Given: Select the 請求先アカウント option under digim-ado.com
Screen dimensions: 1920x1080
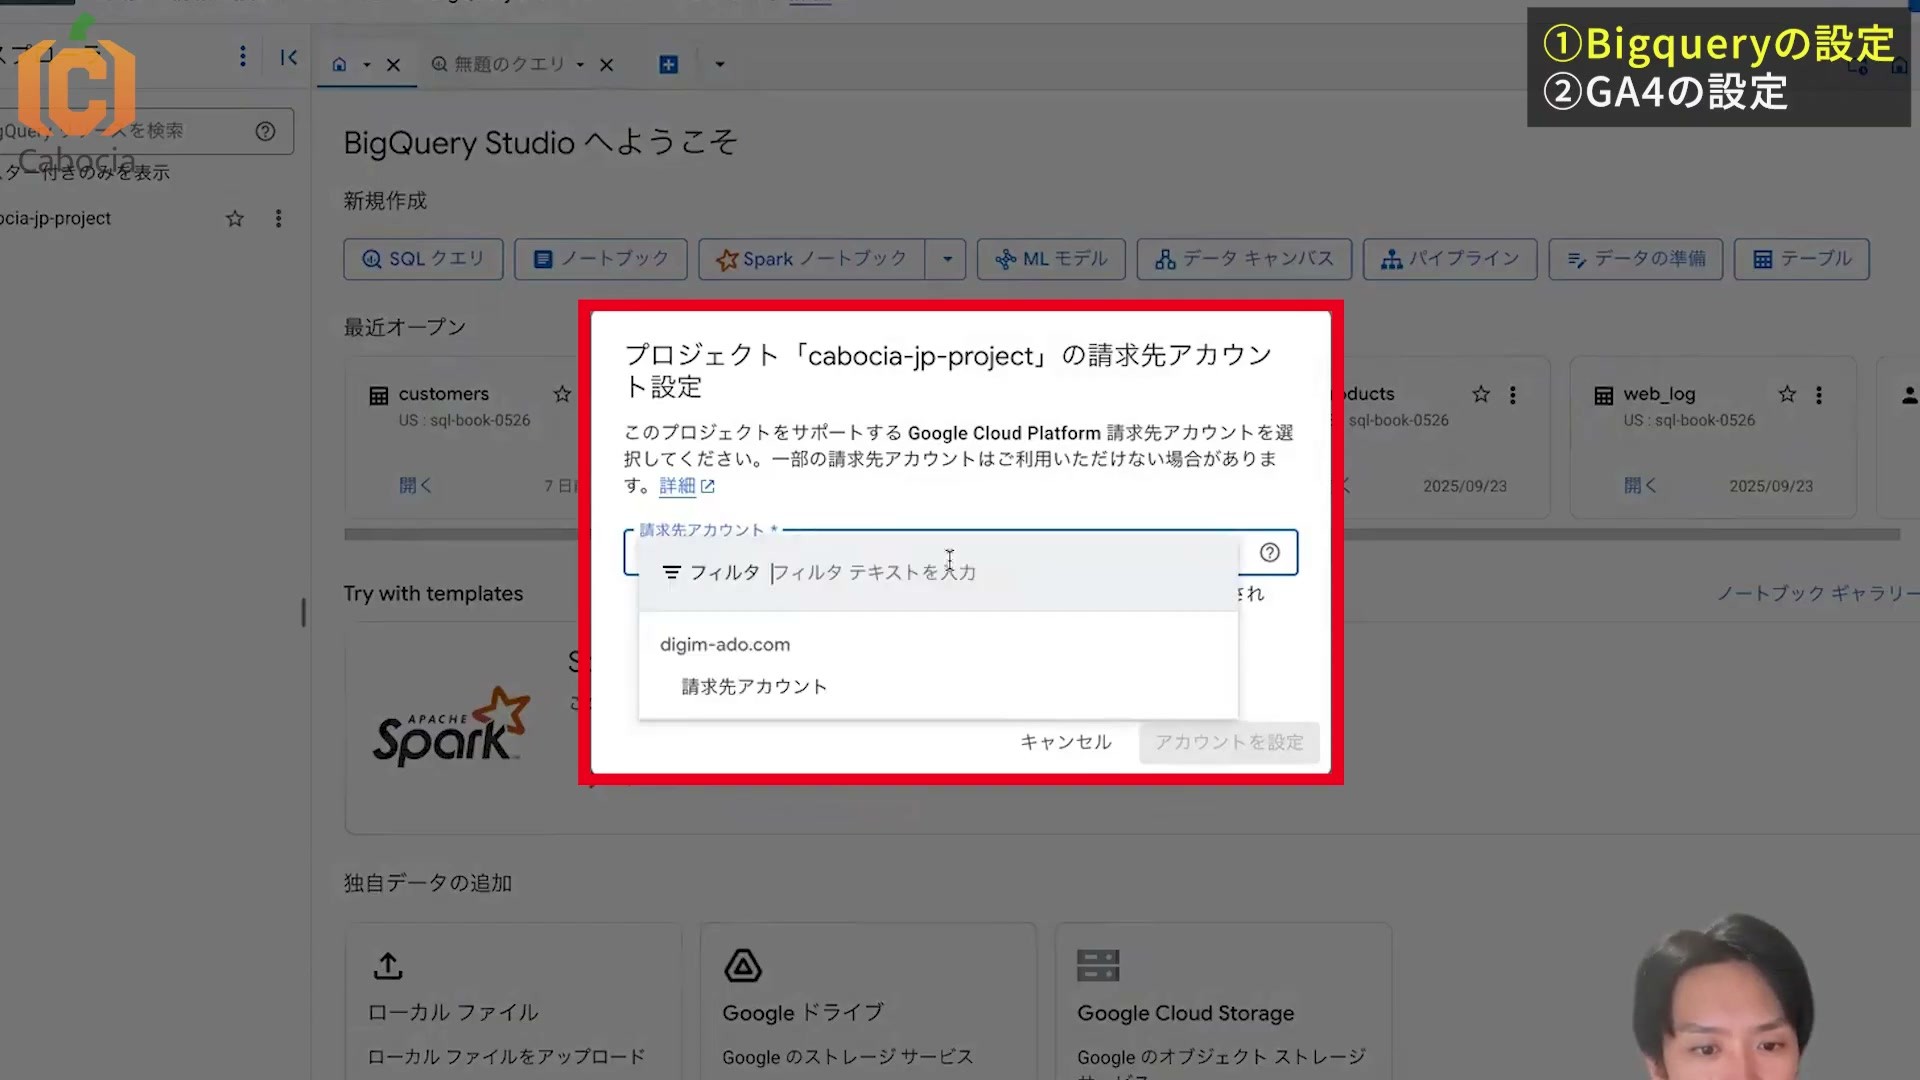Looking at the screenshot, I should click(x=754, y=687).
